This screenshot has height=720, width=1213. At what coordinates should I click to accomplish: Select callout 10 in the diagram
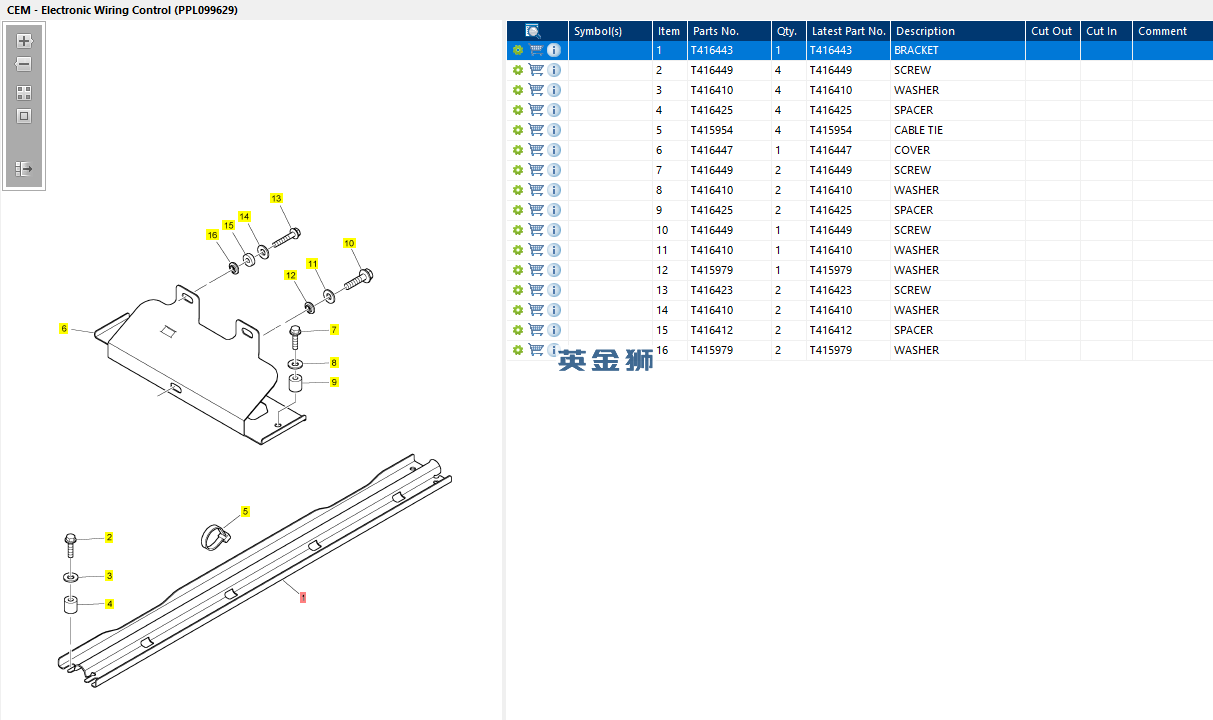(x=349, y=243)
